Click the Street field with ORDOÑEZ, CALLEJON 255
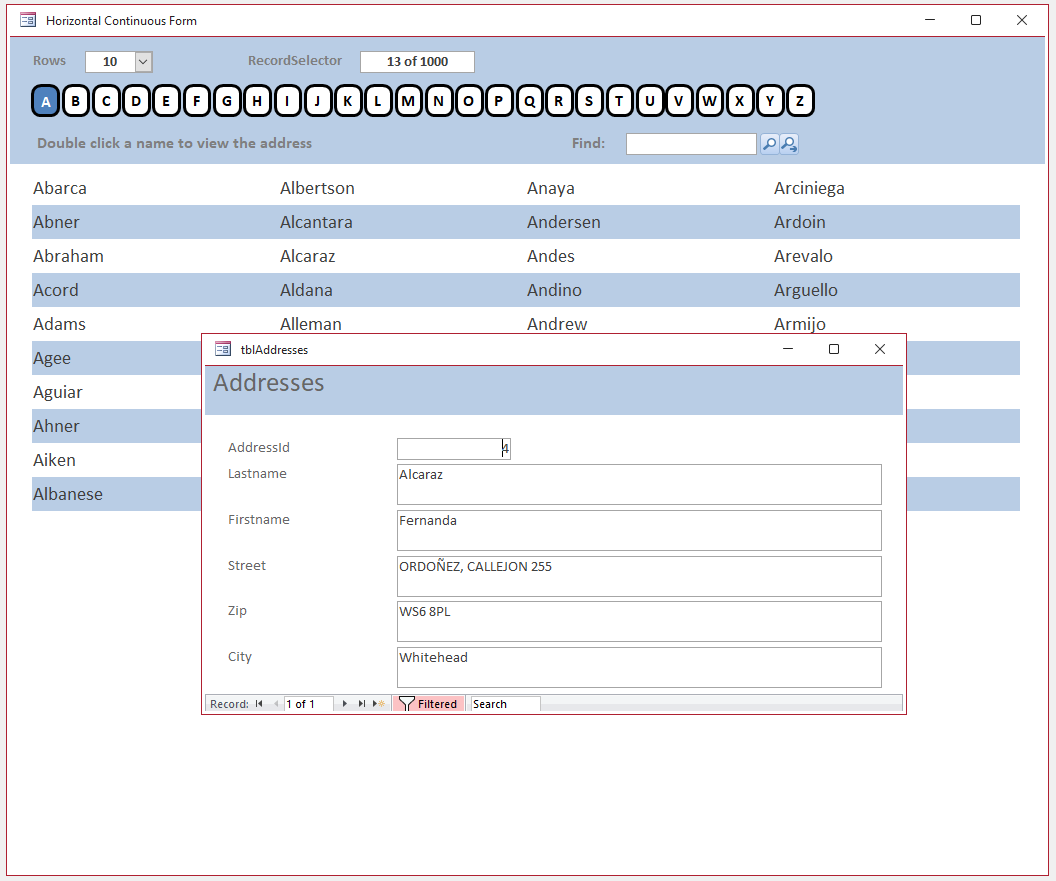Viewport: 1056px width, 881px height. click(x=639, y=576)
